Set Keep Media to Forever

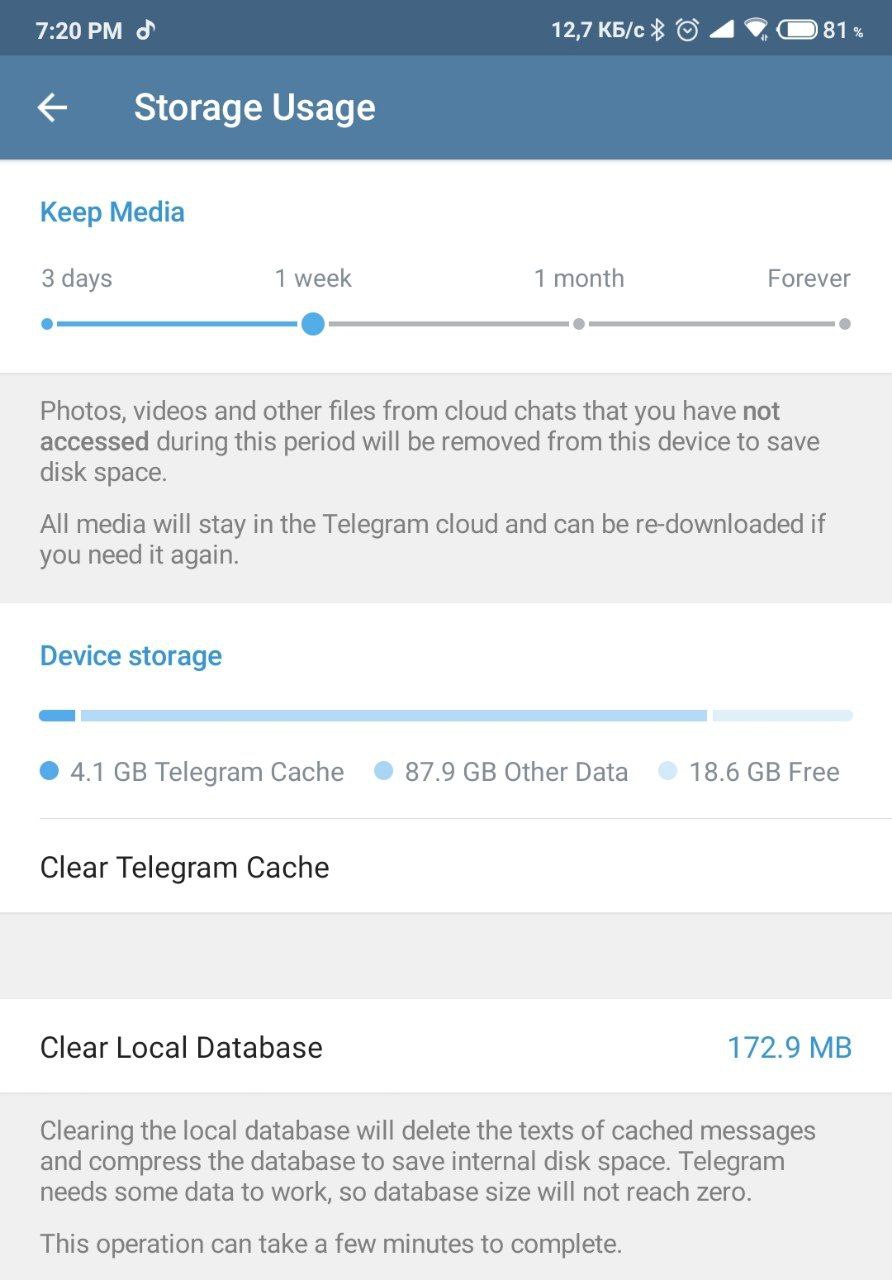(x=845, y=324)
